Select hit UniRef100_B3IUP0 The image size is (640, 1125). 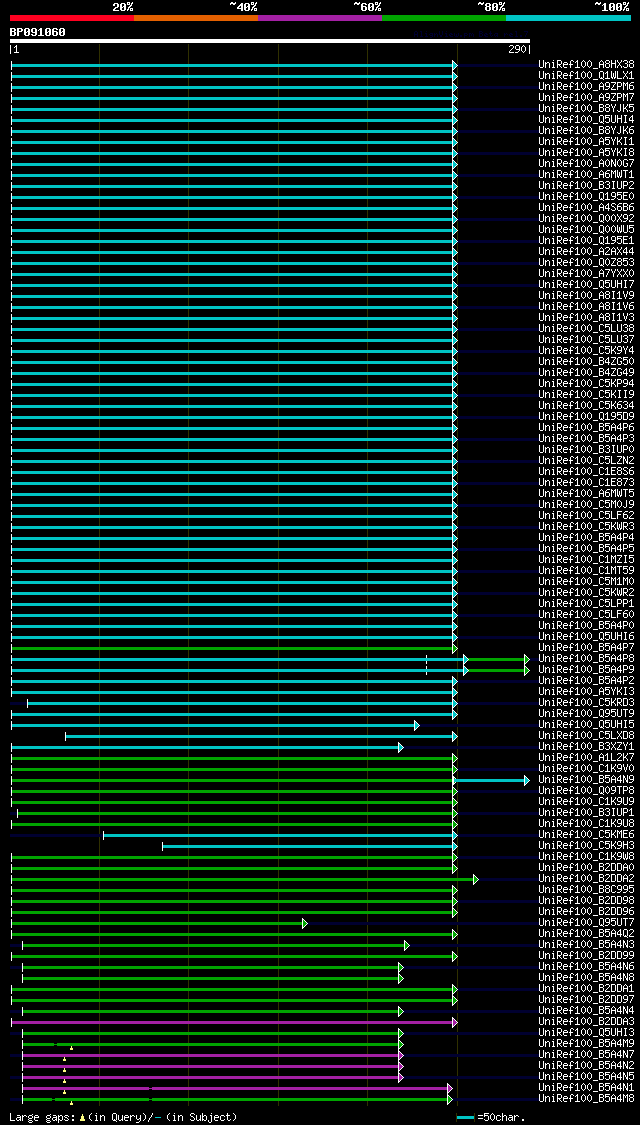[x=586, y=449]
